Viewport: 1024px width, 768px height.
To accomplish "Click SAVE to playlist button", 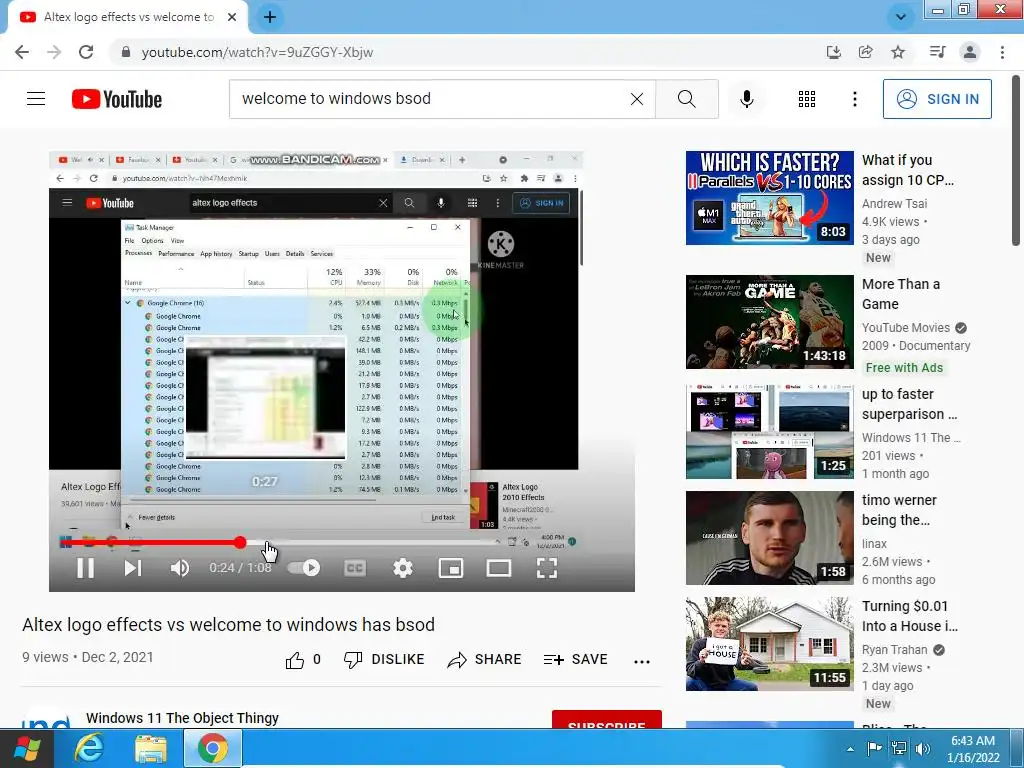I will (x=575, y=660).
